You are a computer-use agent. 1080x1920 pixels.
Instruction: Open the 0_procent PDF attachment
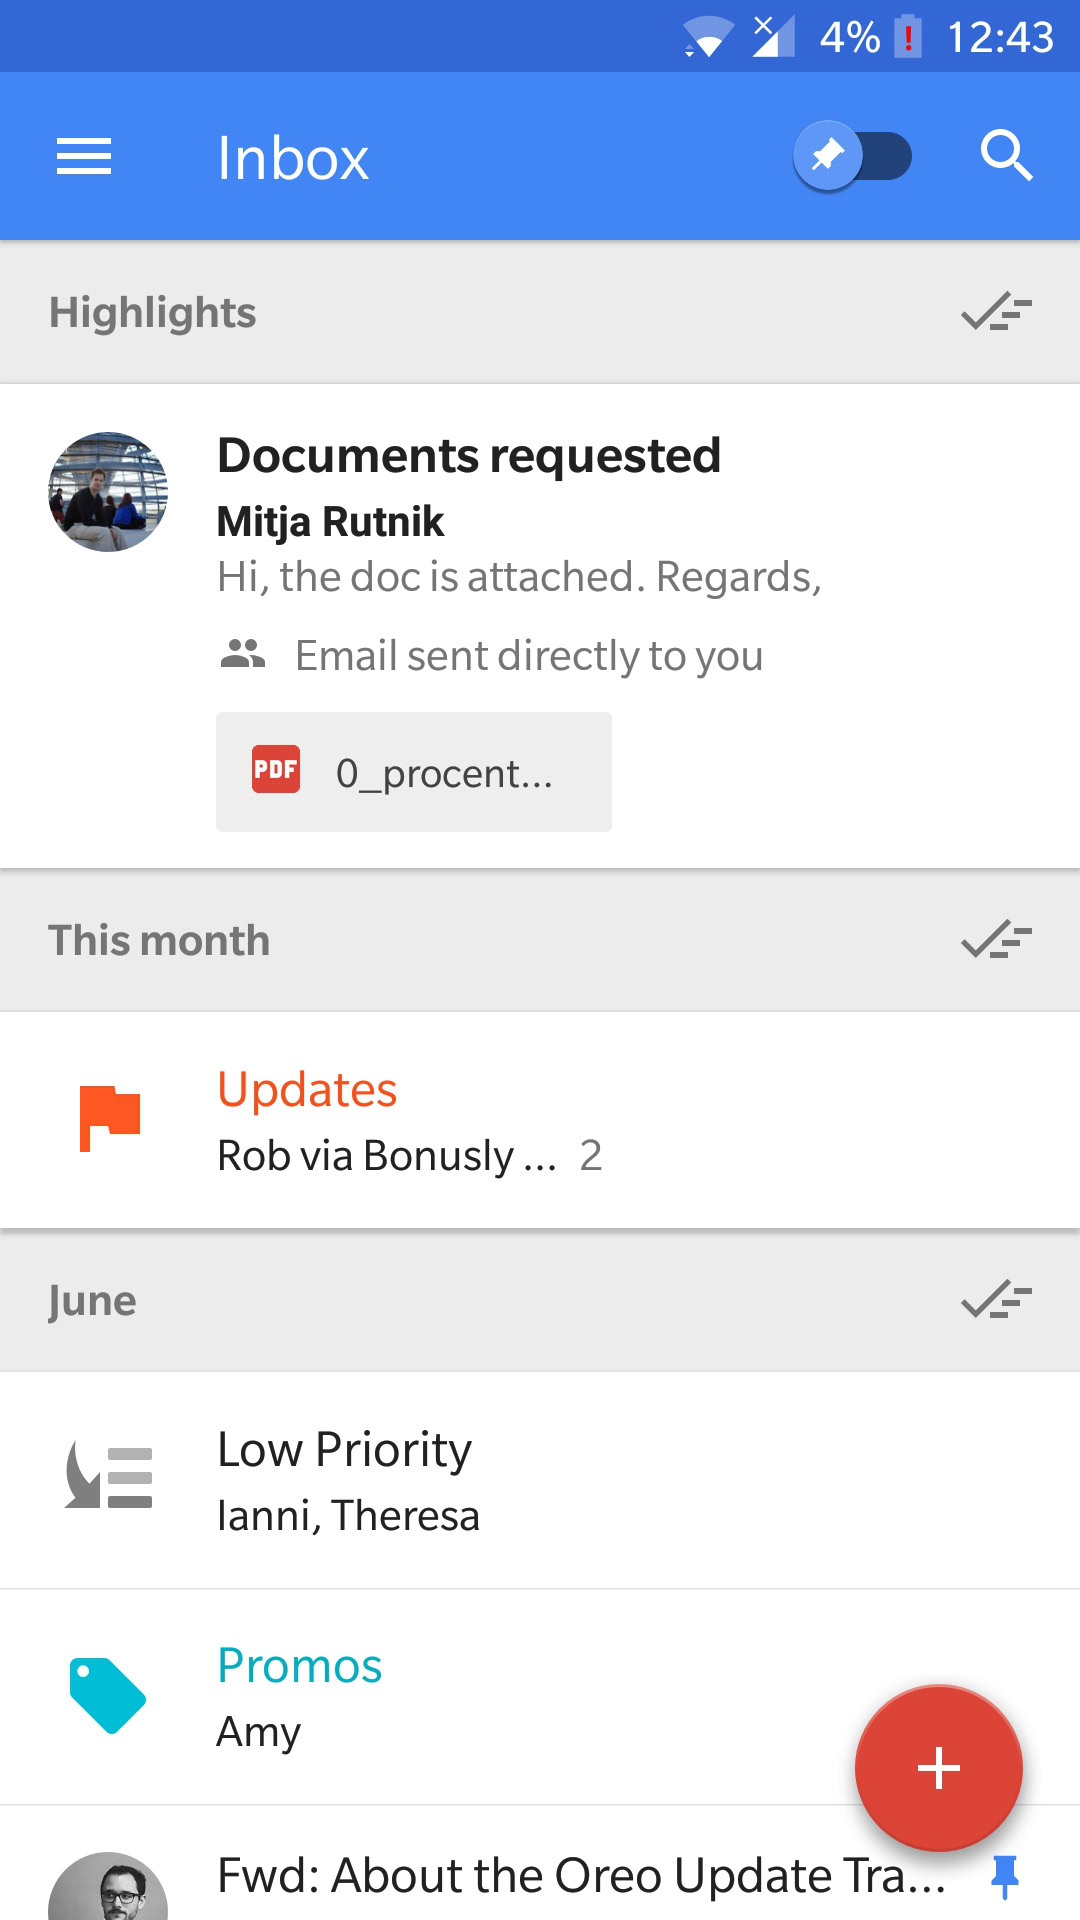(414, 772)
